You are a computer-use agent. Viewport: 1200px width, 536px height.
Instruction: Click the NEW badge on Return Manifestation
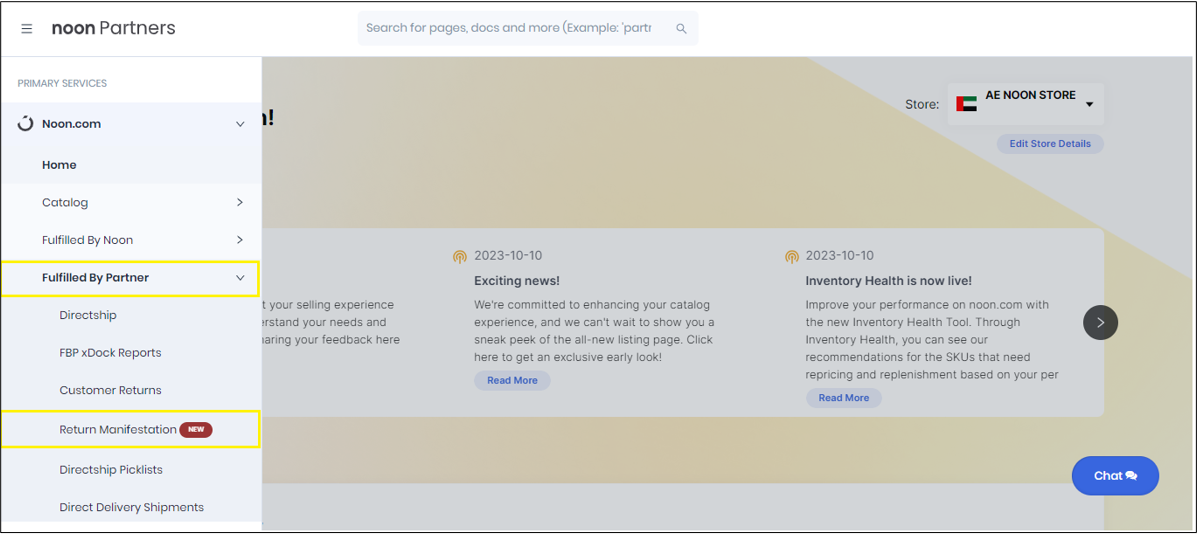click(196, 430)
